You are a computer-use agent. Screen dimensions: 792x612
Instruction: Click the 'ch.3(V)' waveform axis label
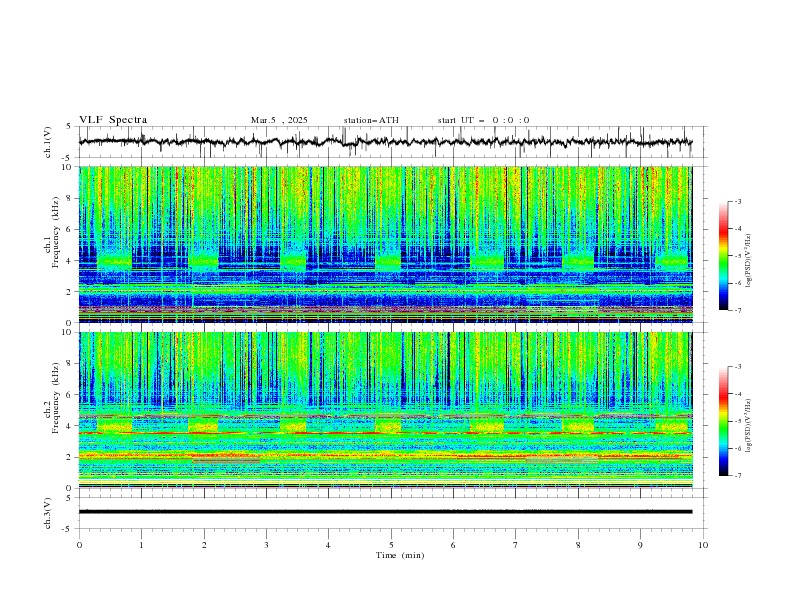pyautogui.click(x=48, y=513)
